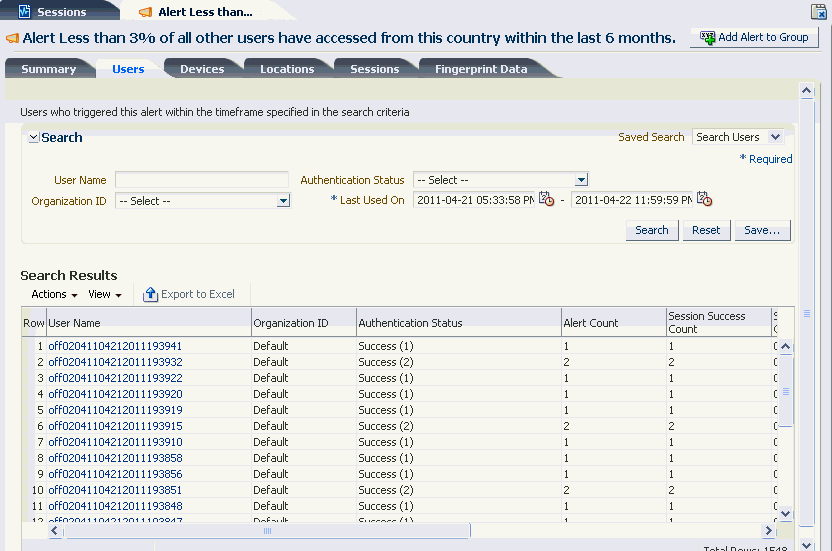Click the Sessions tab monitor icon
The width and height of the screenshot is (832, 551).
pyautogui.click(x=24, y=11)
